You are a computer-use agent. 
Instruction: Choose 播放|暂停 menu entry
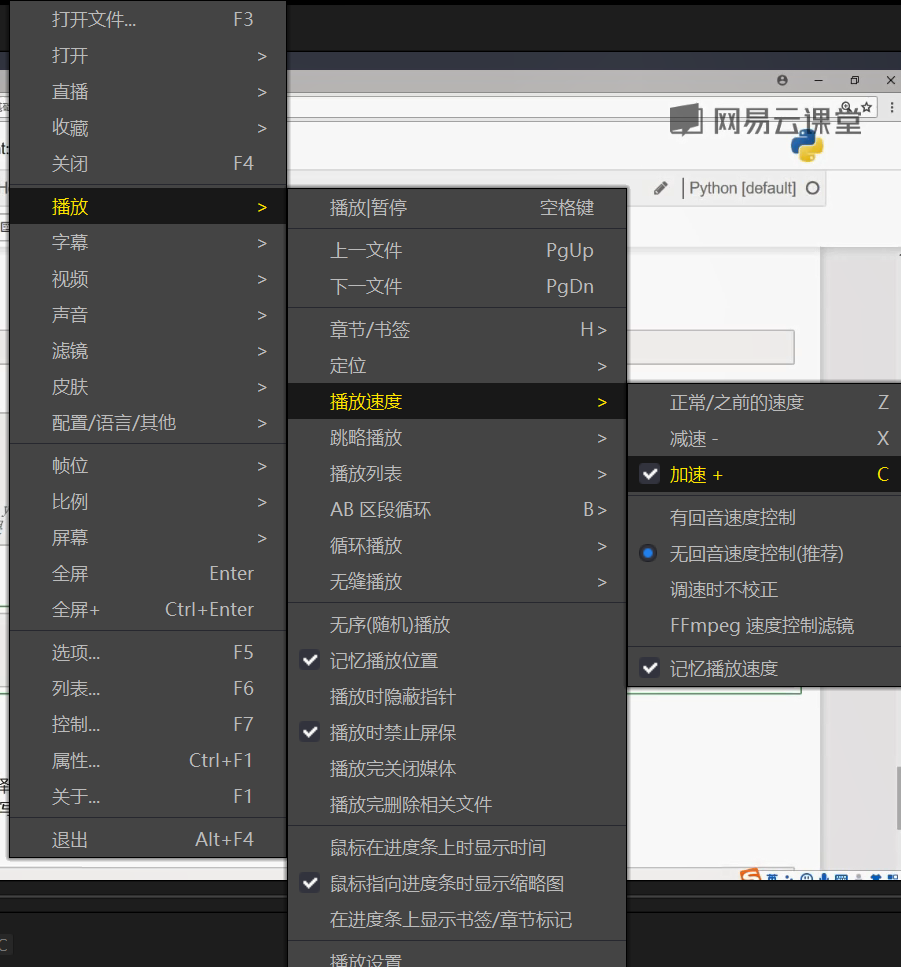457,208
